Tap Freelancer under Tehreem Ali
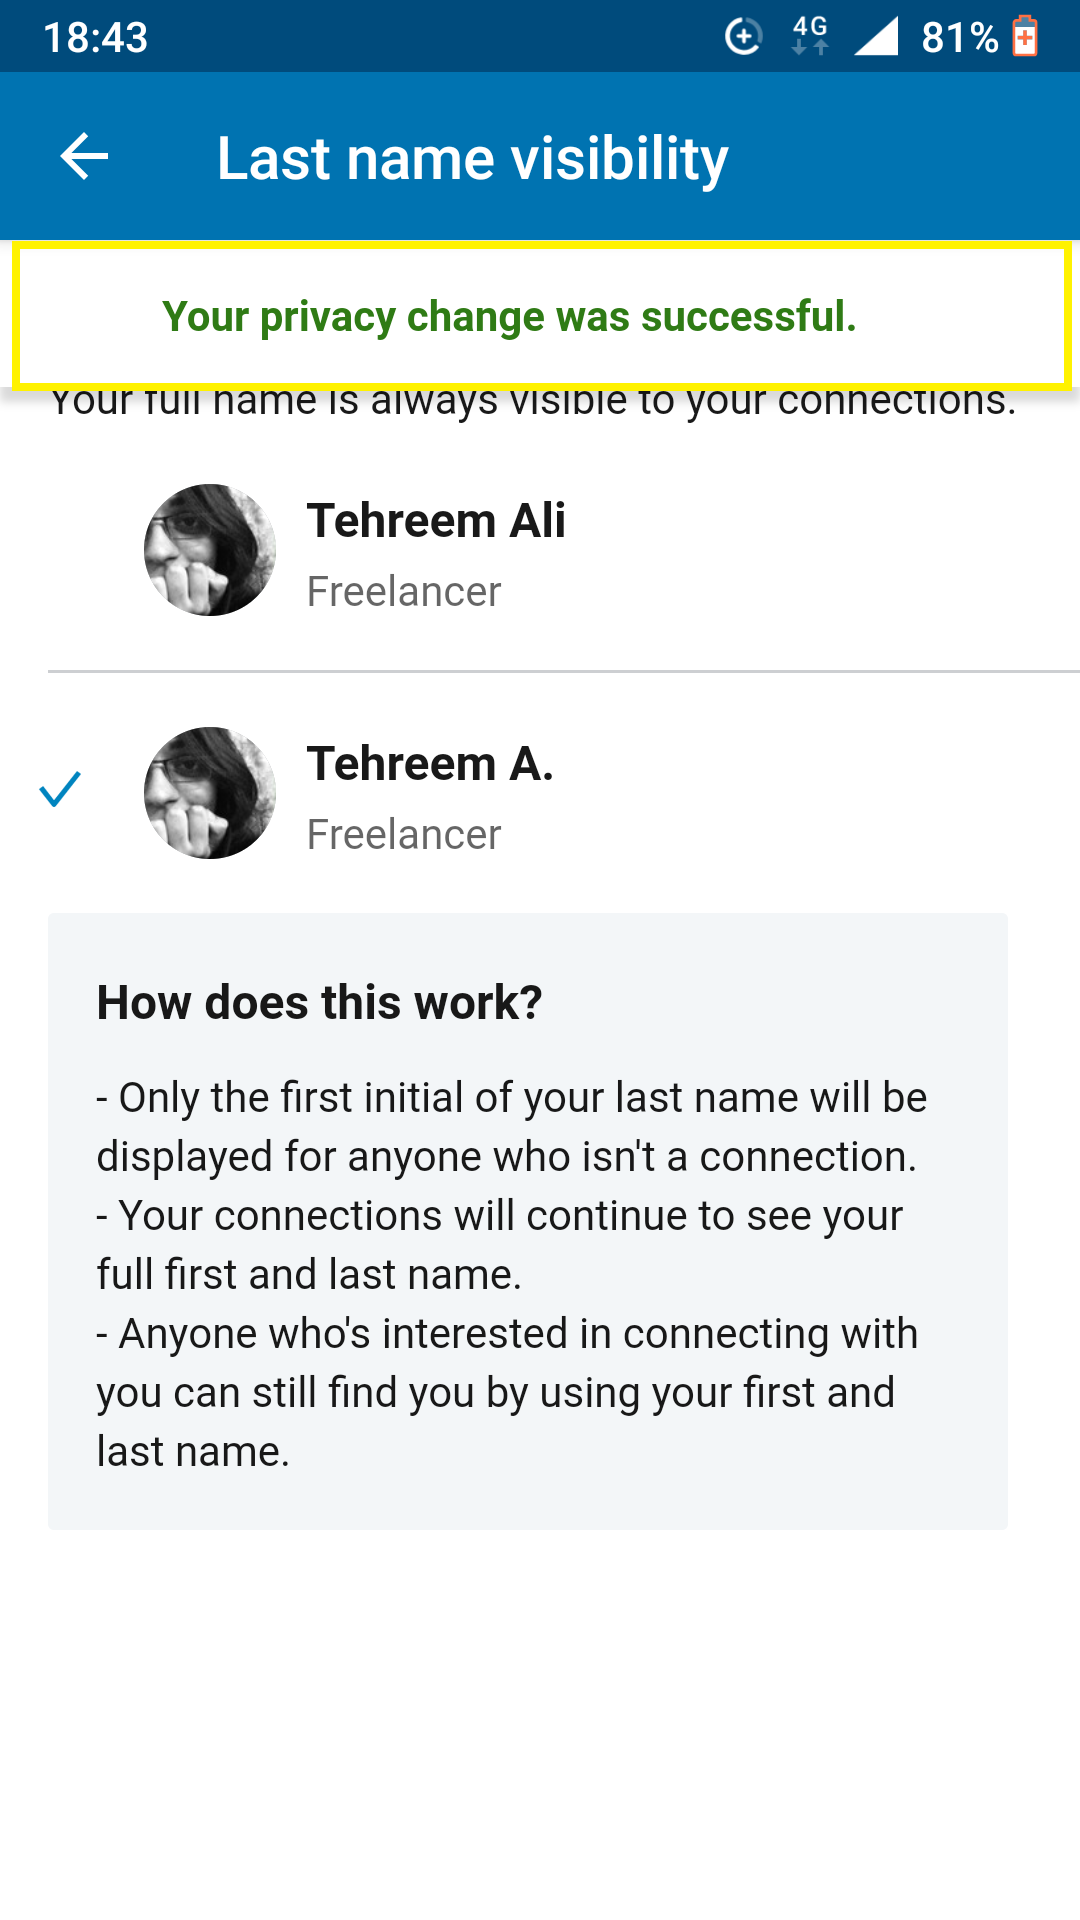Viewport: 1080px width, 1920px height. (404, 592)
